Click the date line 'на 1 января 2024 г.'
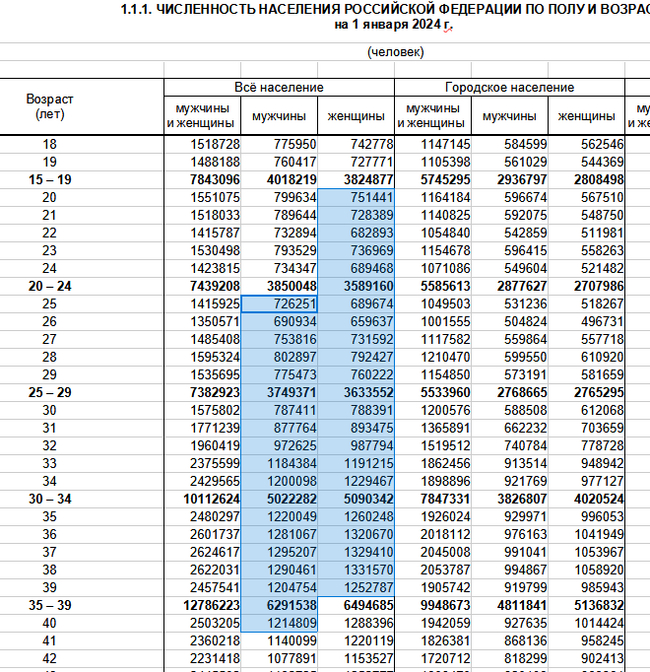650x672 pixels. pos(393,24)
